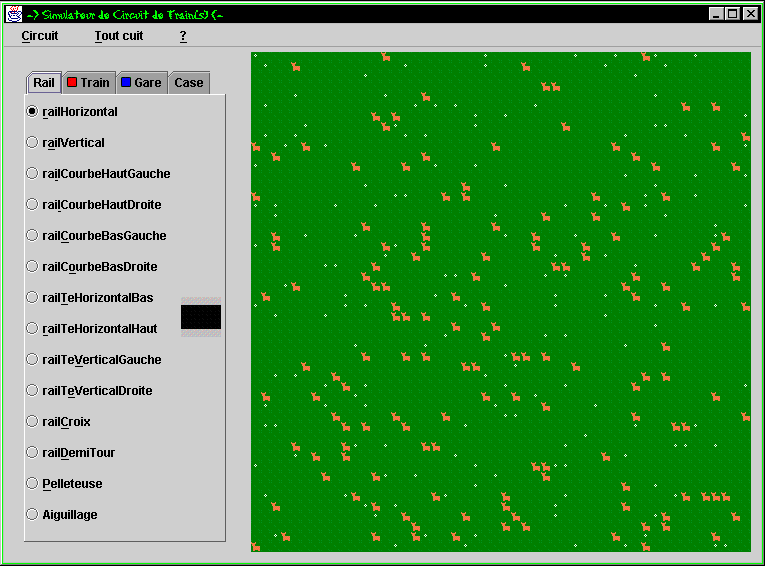Screen dimensions: 765x566
Task: Pick the railCroix crossing option
Action: 33,422
